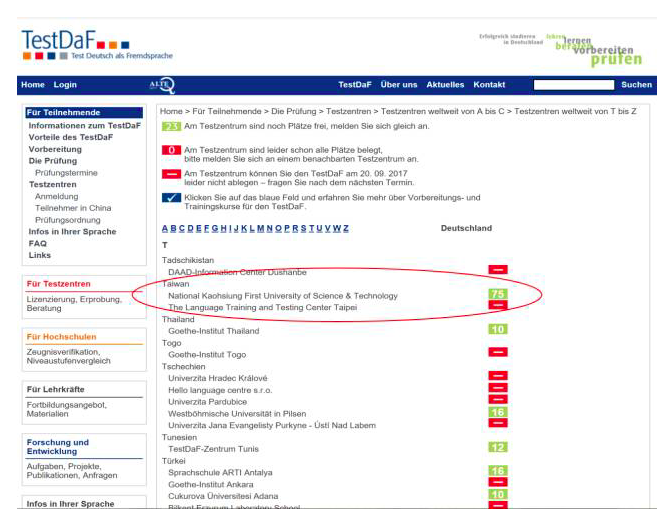
Task: Click Deutschland heading link
Action: tap(466, 228)
